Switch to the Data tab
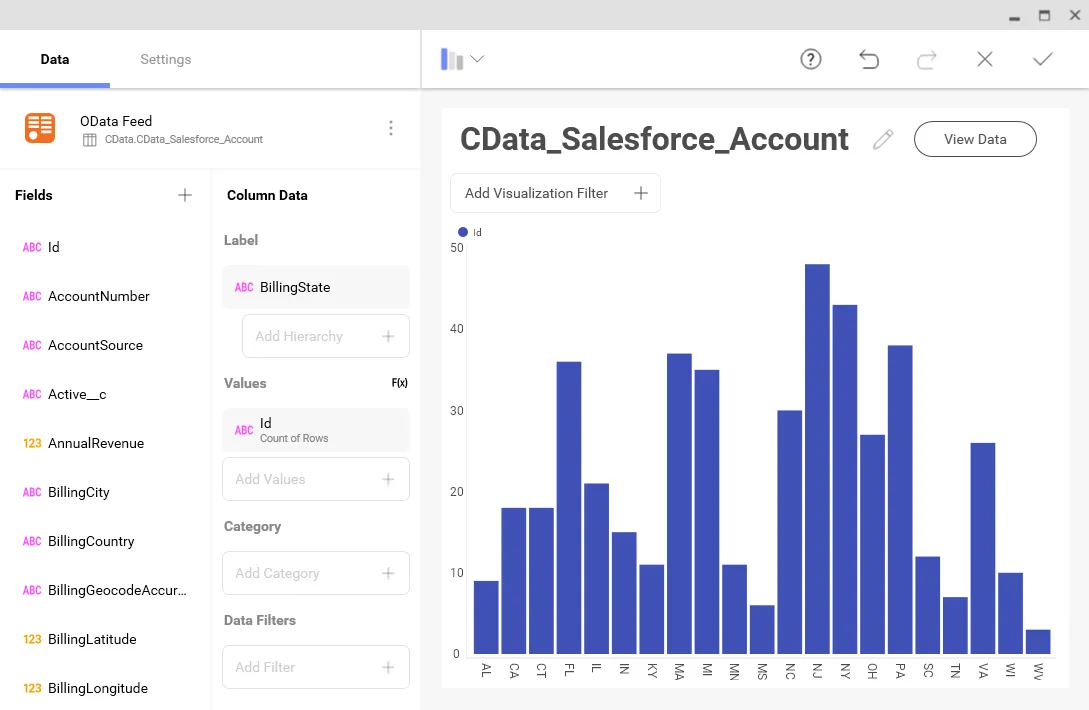The image size is (1089, 710). [55, 59]
